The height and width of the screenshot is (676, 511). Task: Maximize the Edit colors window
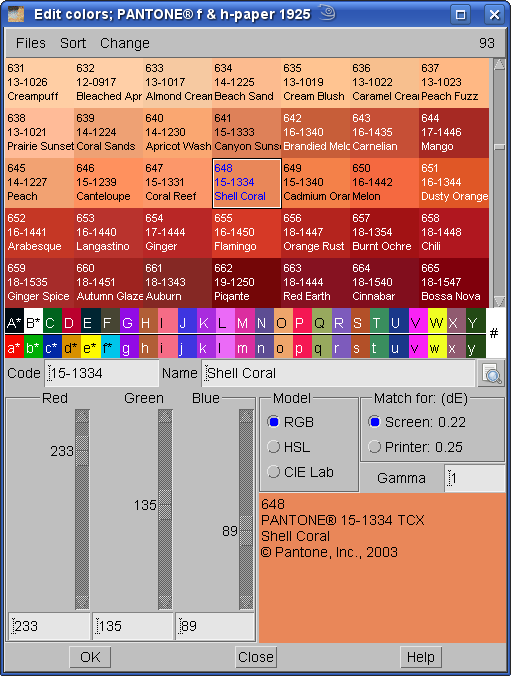[x=461, y=15]
